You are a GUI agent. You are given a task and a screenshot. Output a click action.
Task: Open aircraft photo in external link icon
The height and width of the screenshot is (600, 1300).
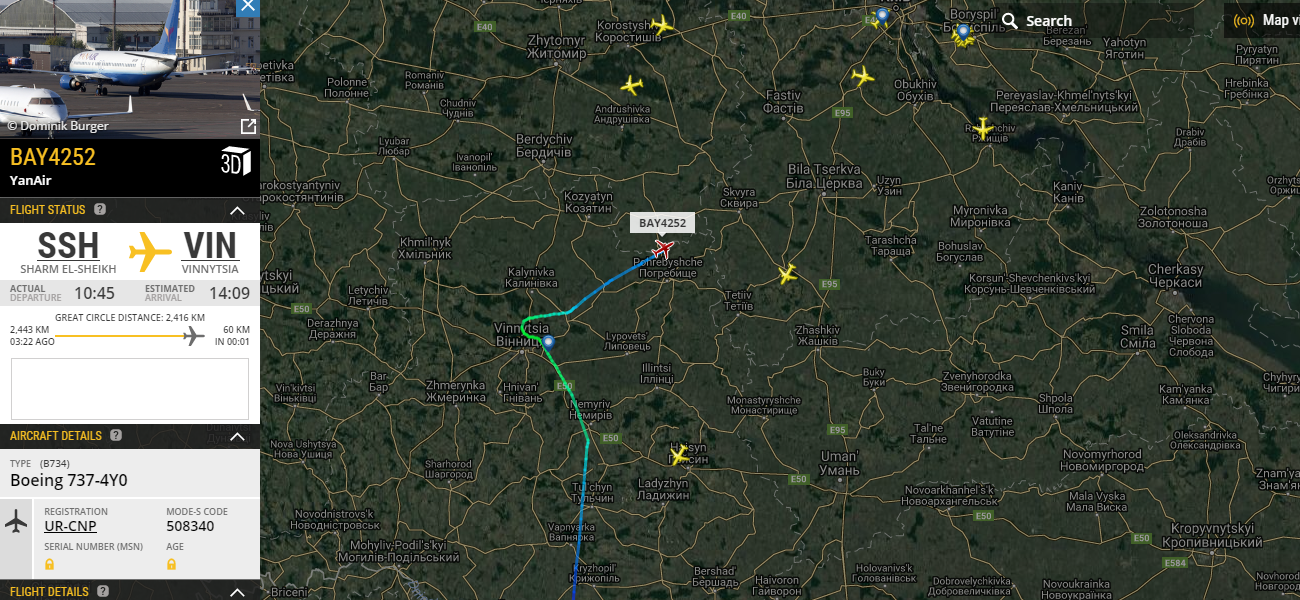pos(248,126)
